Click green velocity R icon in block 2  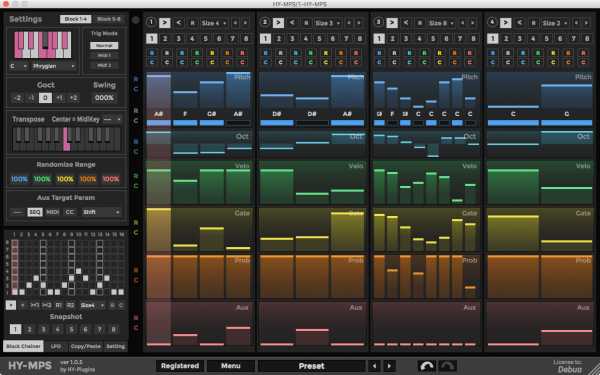click(310, 53)
